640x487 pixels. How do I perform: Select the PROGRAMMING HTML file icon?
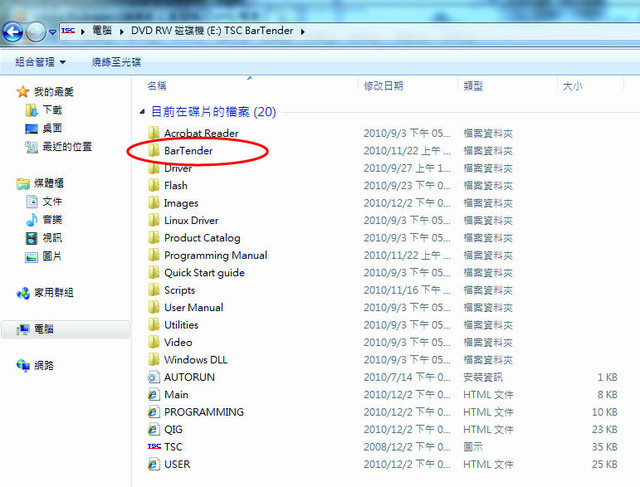click(x=154, y=412)
